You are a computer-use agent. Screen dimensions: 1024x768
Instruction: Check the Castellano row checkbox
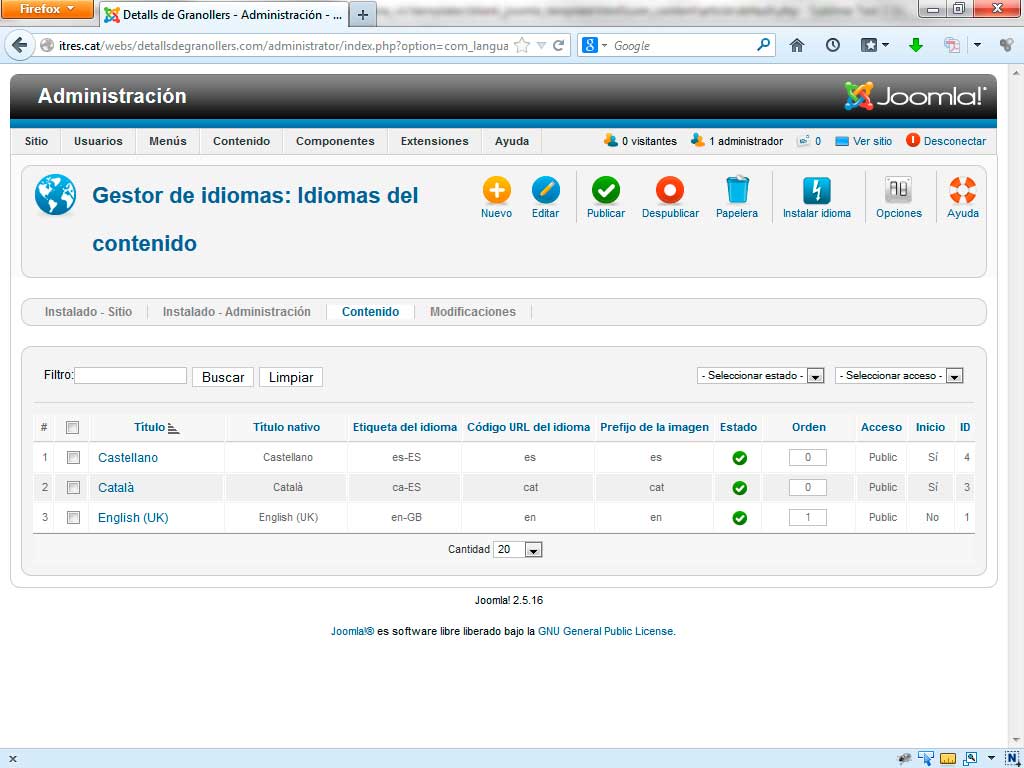click(73, 458)
